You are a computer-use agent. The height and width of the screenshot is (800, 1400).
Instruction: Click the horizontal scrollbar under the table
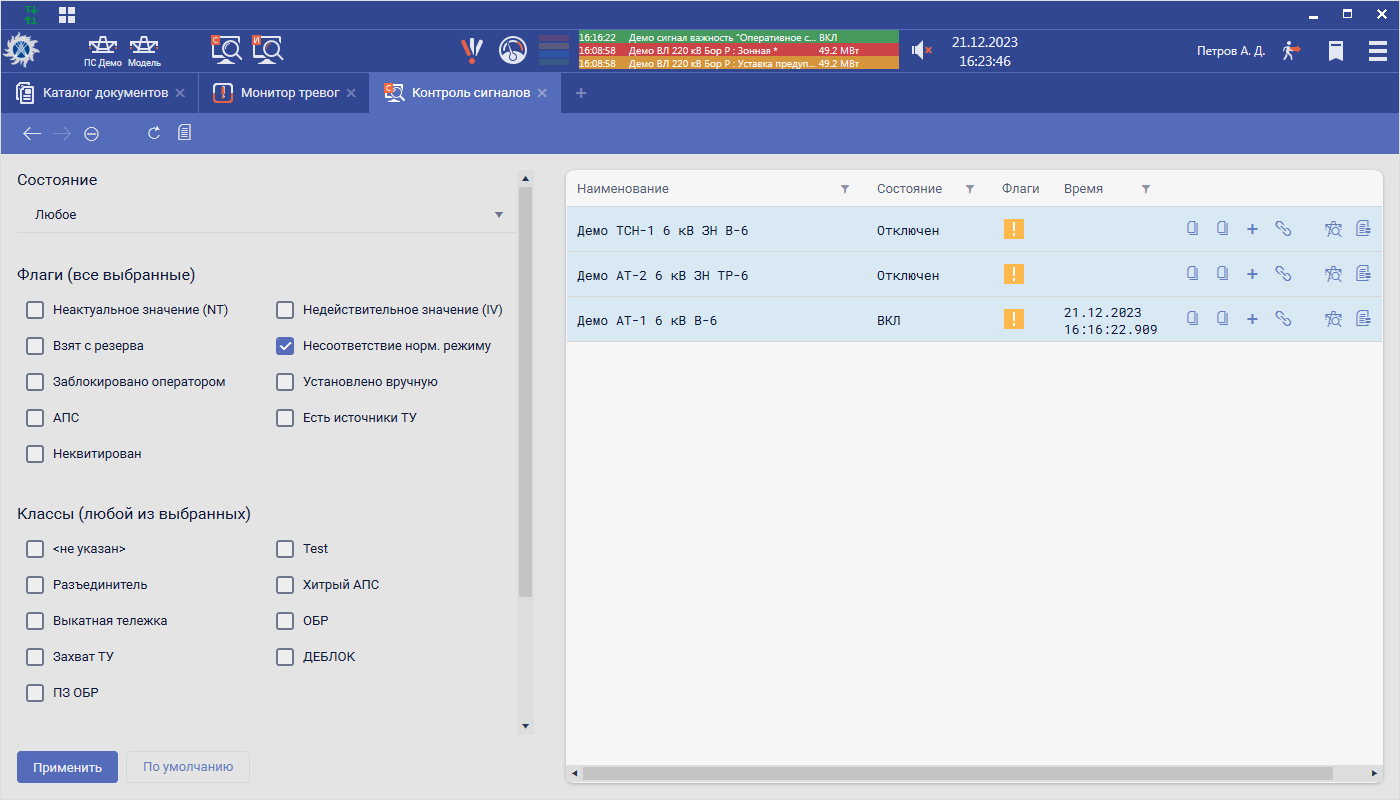pyautogui.click(x=957, y=773)
